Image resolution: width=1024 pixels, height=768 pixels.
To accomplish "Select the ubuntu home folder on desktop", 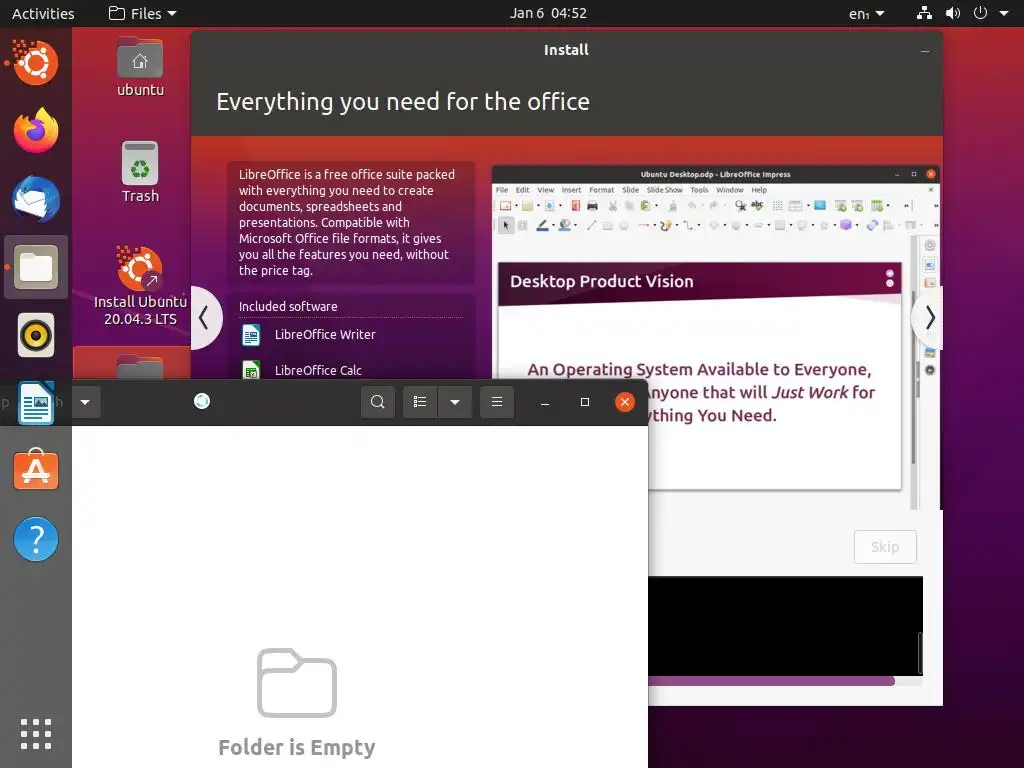I will click(x=140, y=67).
